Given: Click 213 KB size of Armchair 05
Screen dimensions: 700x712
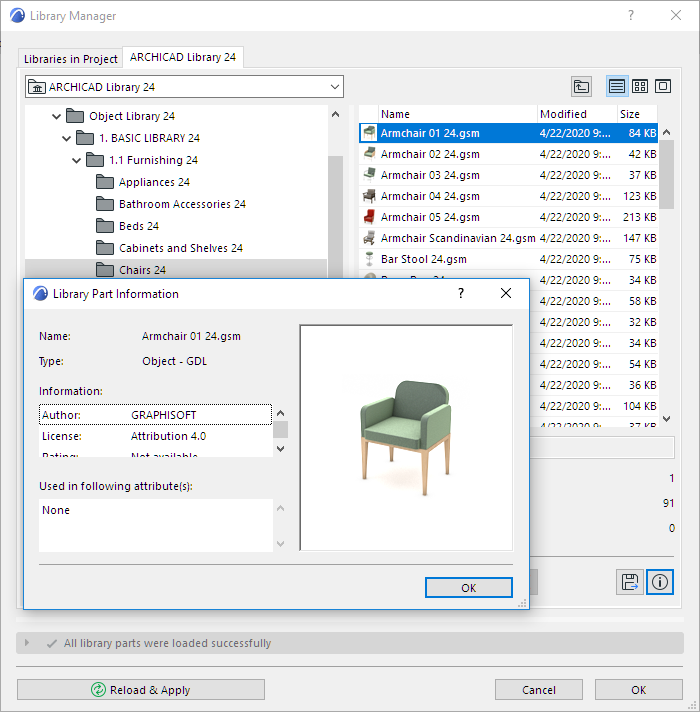Looking at the screenshot, I should click(x=640, y=217).
